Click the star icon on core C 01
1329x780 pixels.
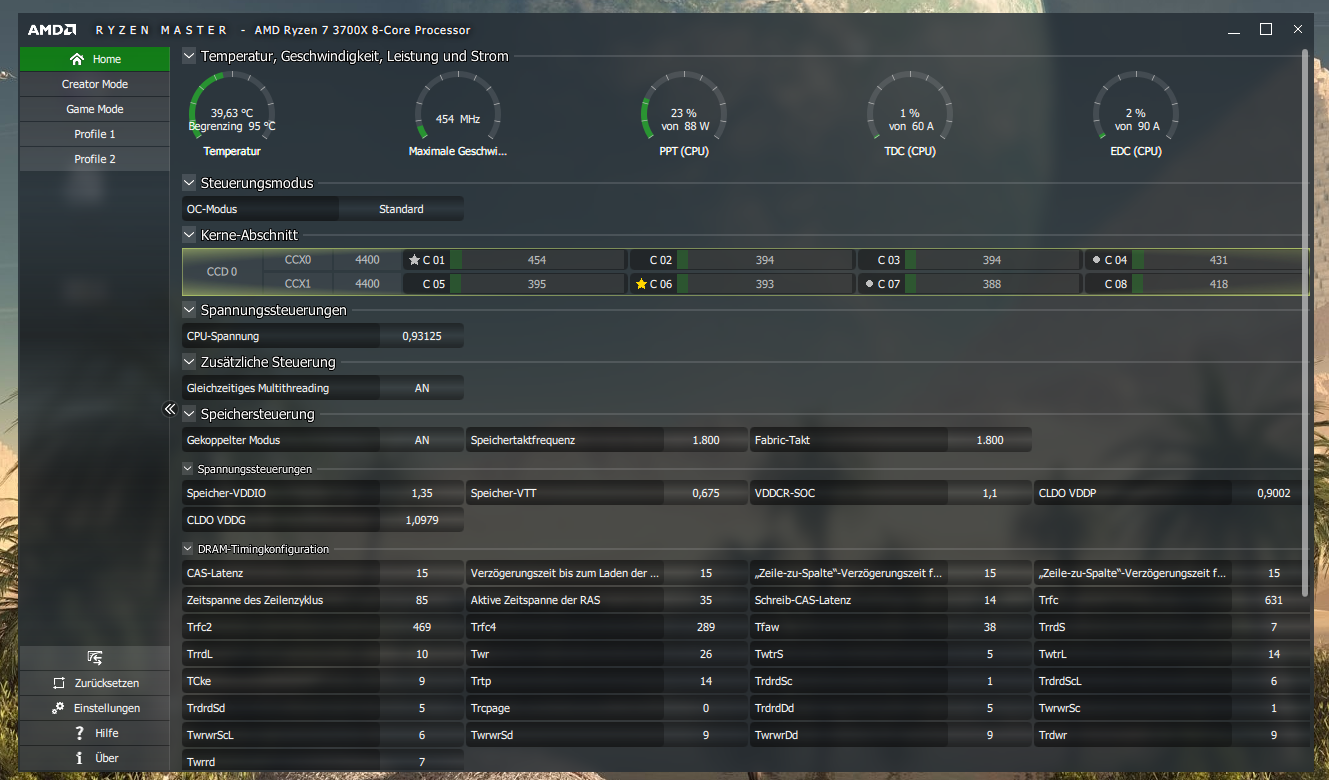pyautogui.click(x=414, y=260)
